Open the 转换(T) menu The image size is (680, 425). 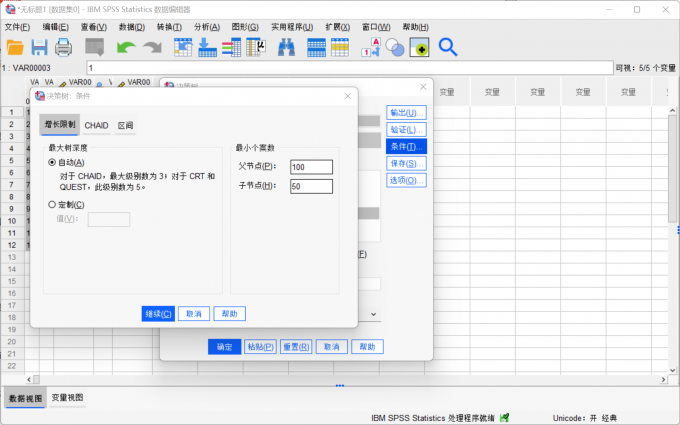[169, 27]
